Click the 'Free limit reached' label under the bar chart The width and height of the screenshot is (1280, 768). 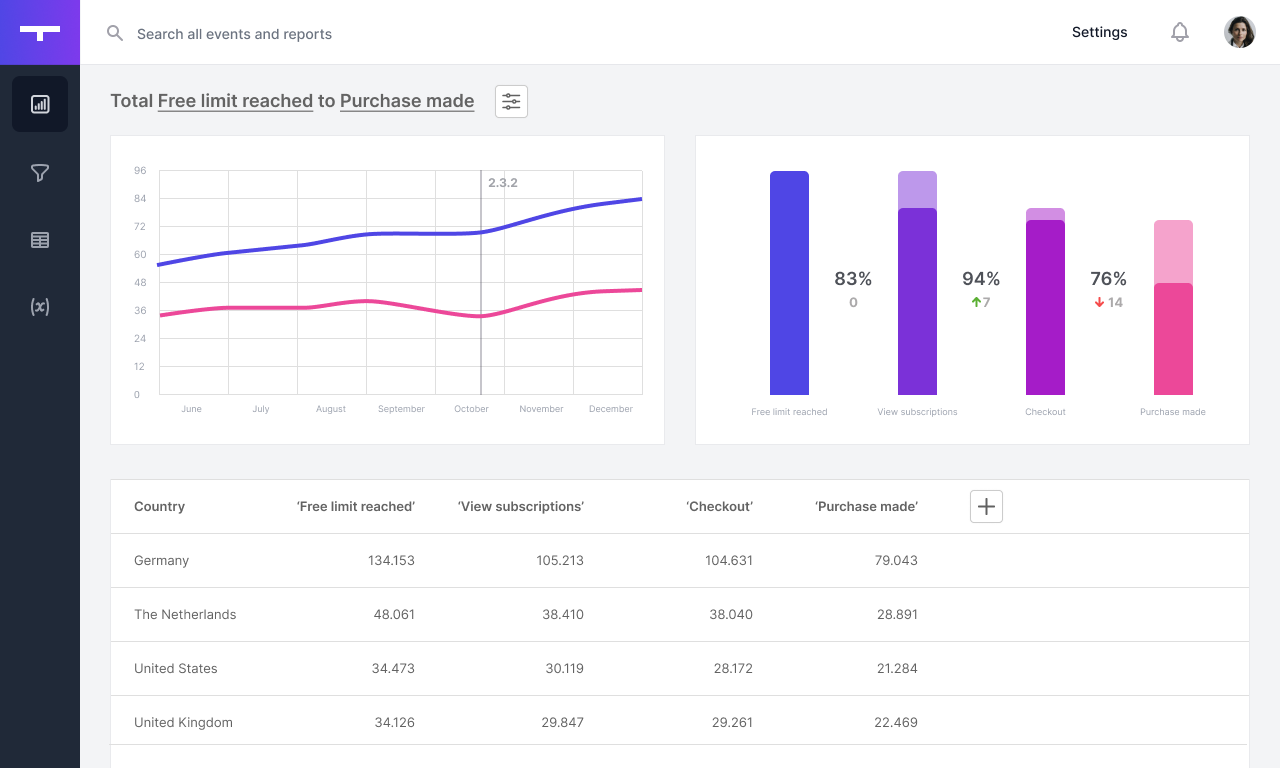pos(789,412)
